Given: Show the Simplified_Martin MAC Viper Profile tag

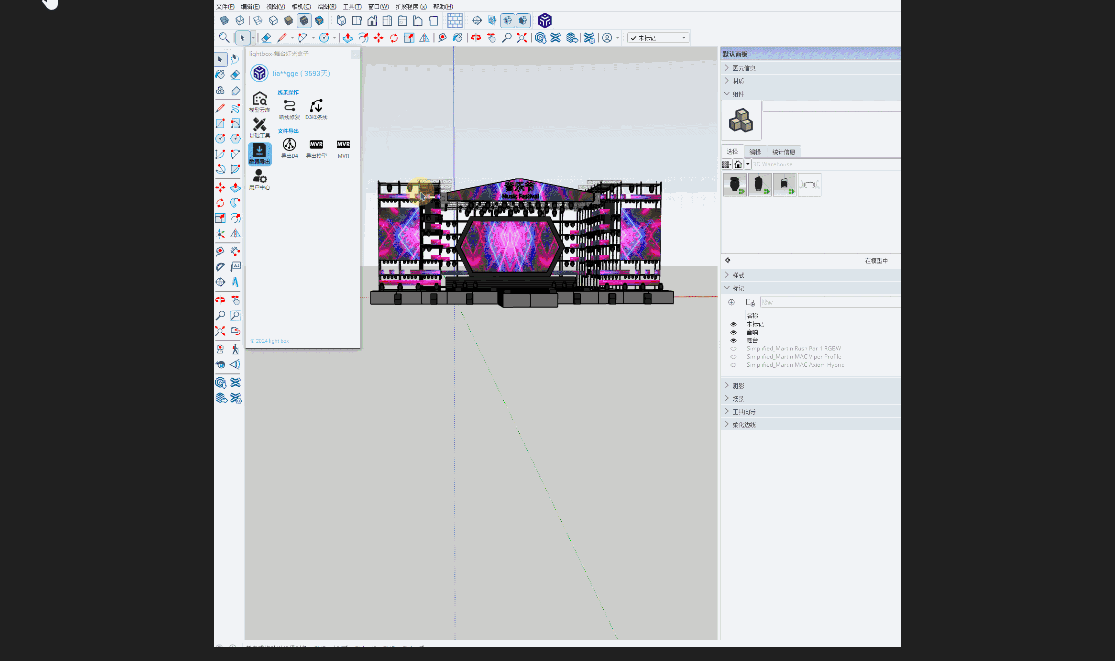Looking at the screenshot, I should click(733, 356).
